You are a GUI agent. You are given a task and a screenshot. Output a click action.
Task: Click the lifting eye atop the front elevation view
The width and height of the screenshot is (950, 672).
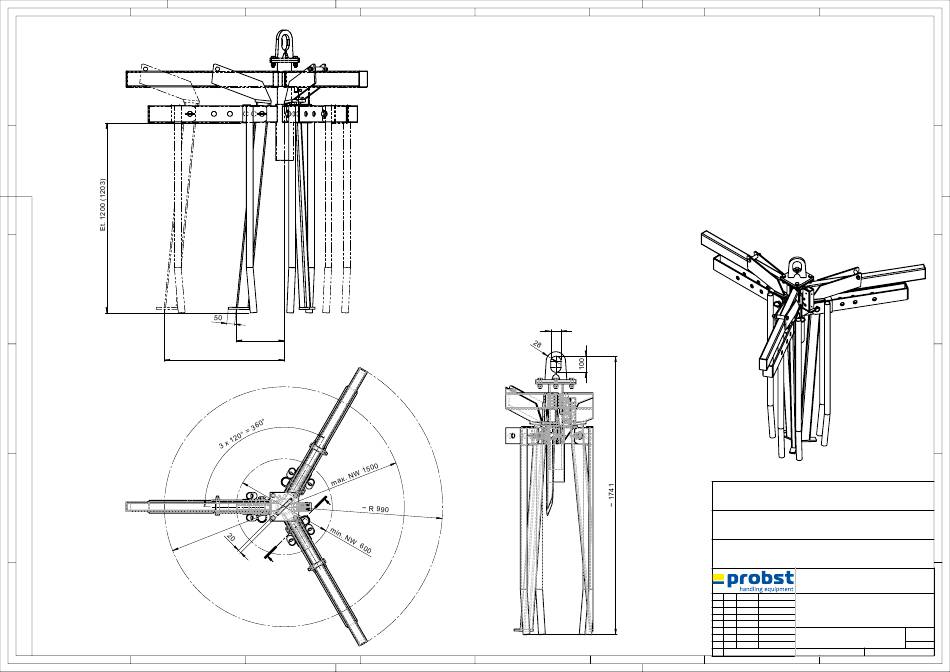[x=283, y=45]
